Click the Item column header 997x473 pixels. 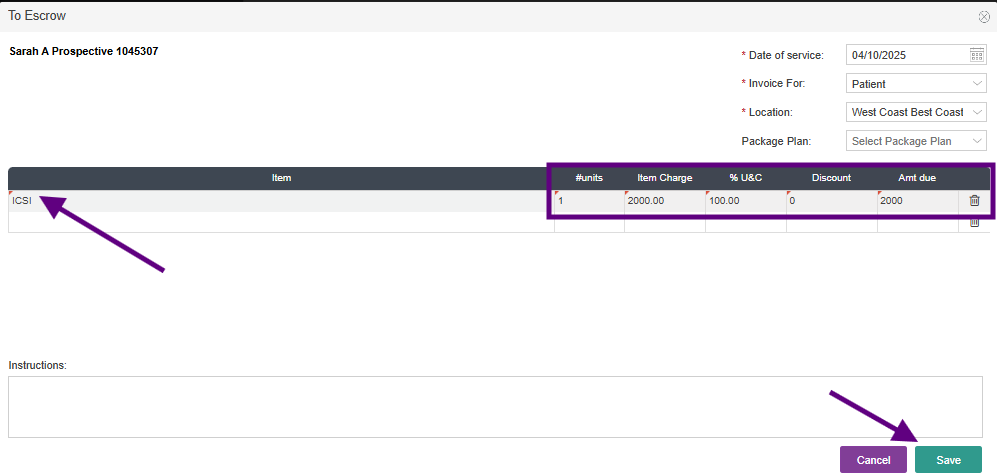281,178
